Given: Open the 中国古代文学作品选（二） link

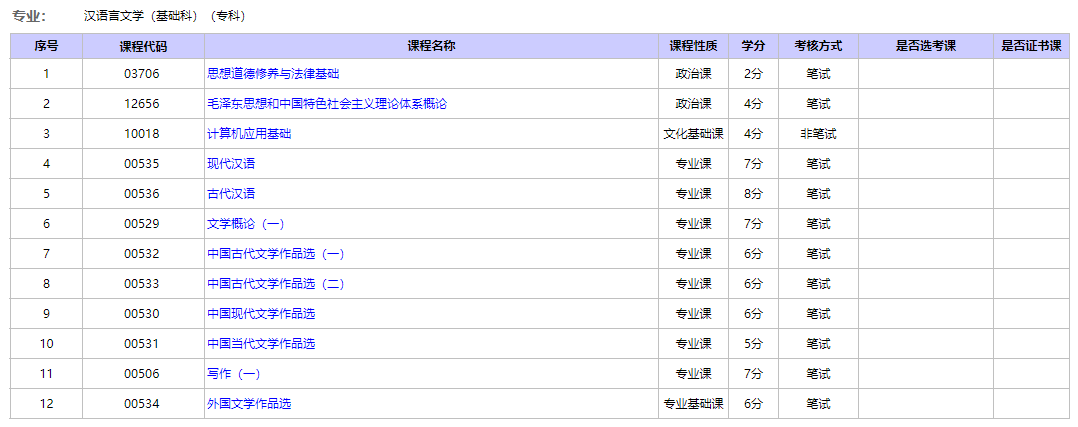Looking at the screenshot, I should 275,284.
